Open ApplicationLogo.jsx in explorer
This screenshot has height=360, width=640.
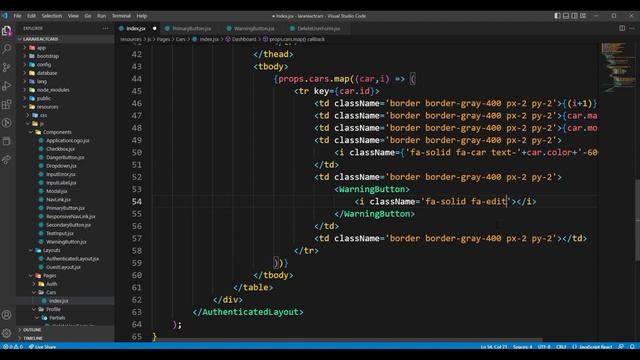point(67,140)
